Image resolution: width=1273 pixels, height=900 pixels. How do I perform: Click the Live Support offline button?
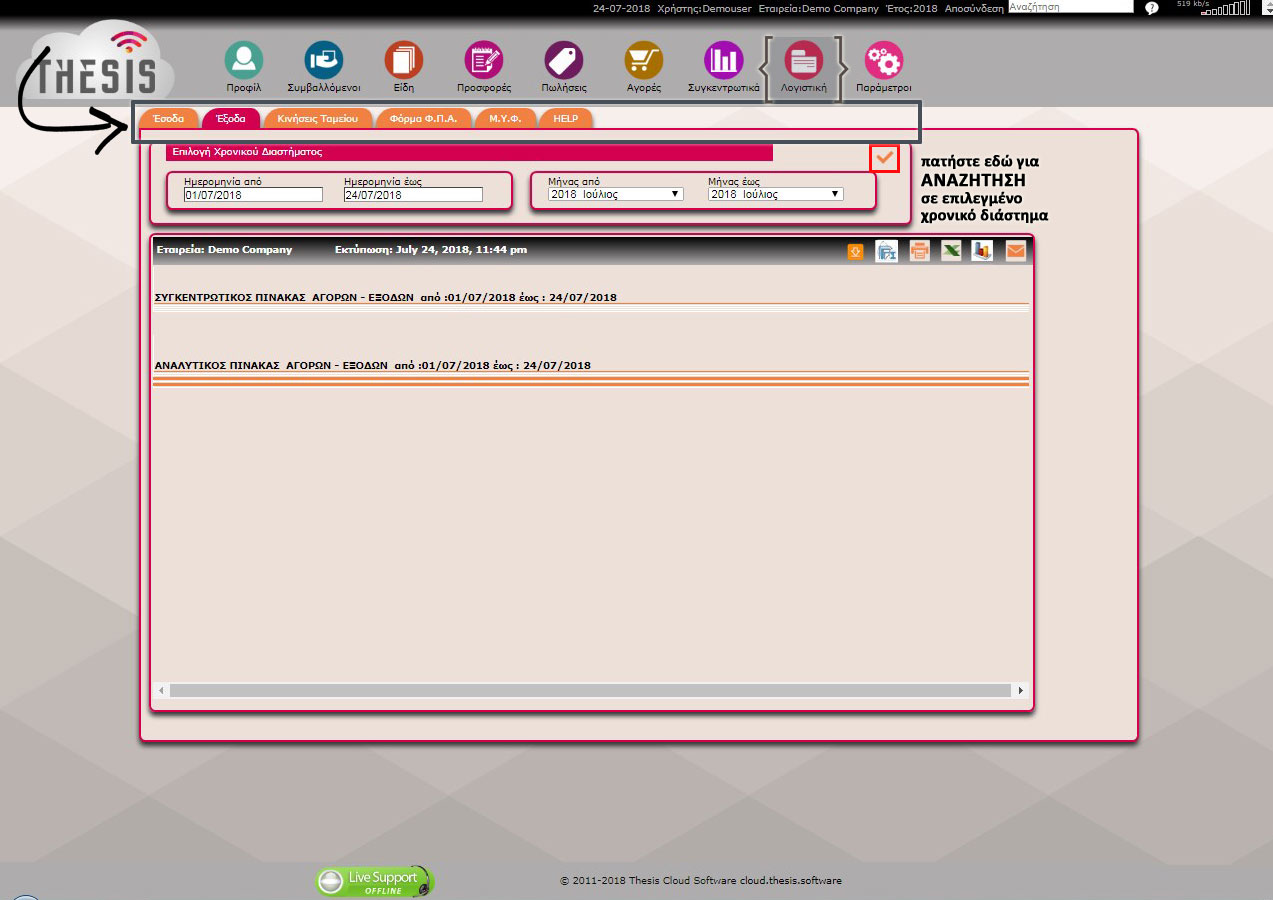(x=375, y=881)
